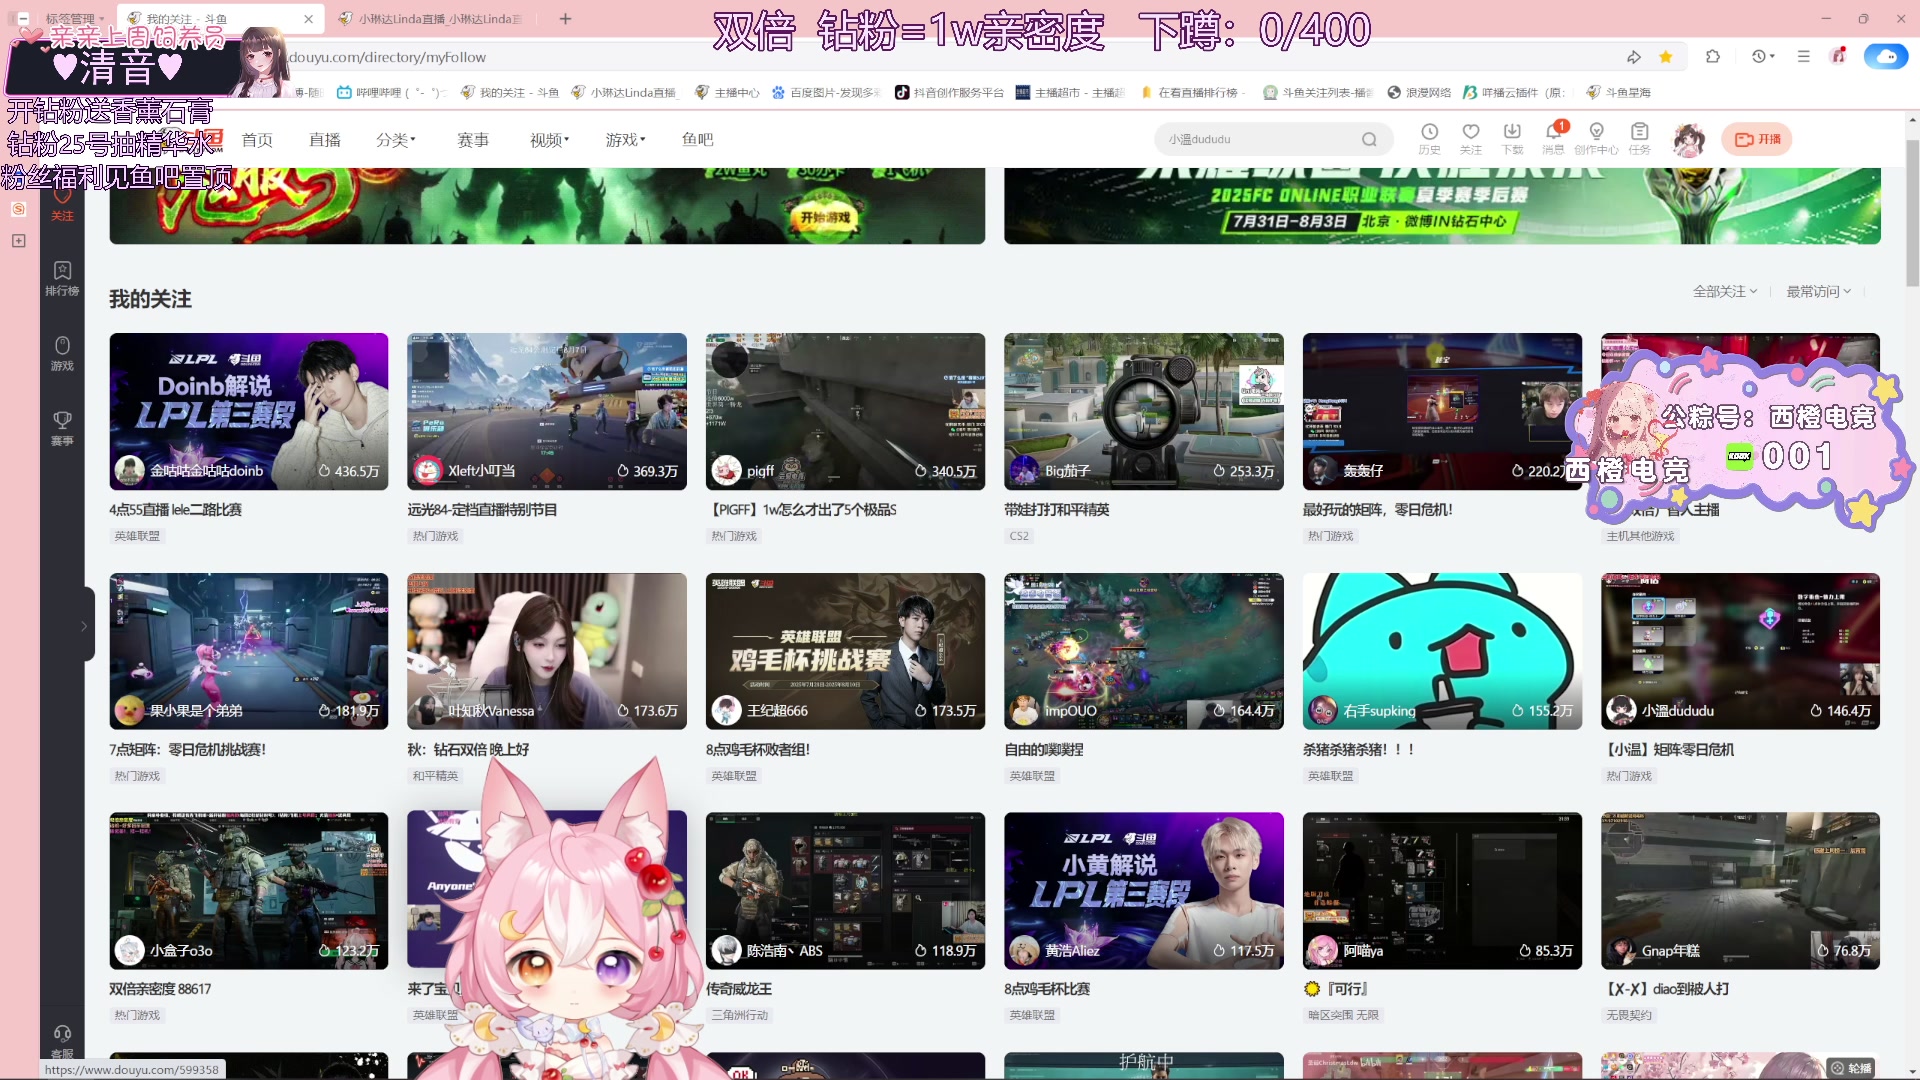Go to 赛事 nav tab
Viewport: 1920px width, 1080px height.
(473, 140)
